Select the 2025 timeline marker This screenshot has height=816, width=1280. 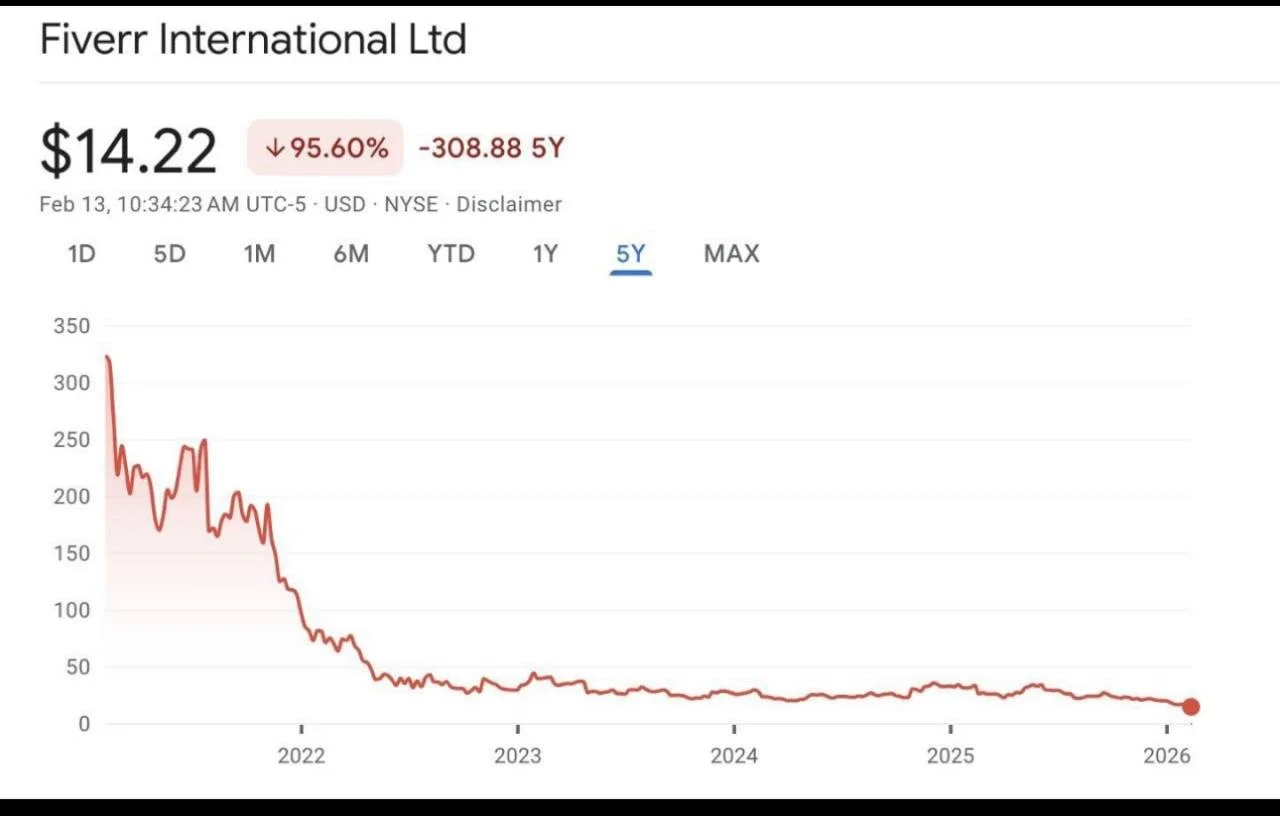[x=950, y=755]
